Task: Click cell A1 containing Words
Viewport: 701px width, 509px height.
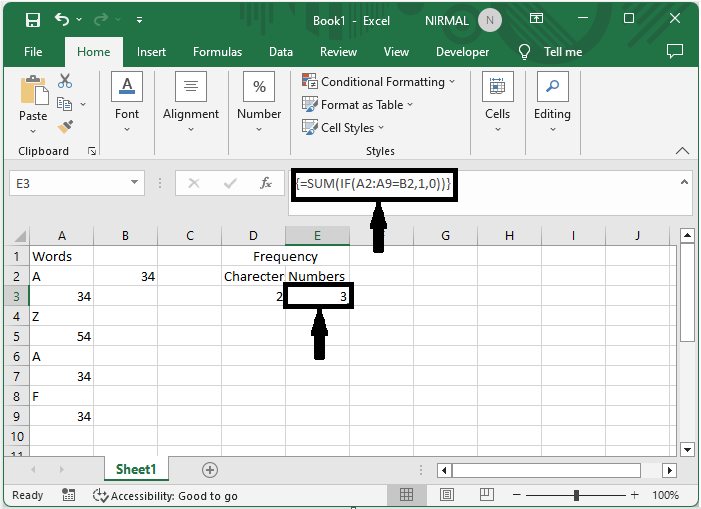Action: pyautogui.click(x=62, y=257)
